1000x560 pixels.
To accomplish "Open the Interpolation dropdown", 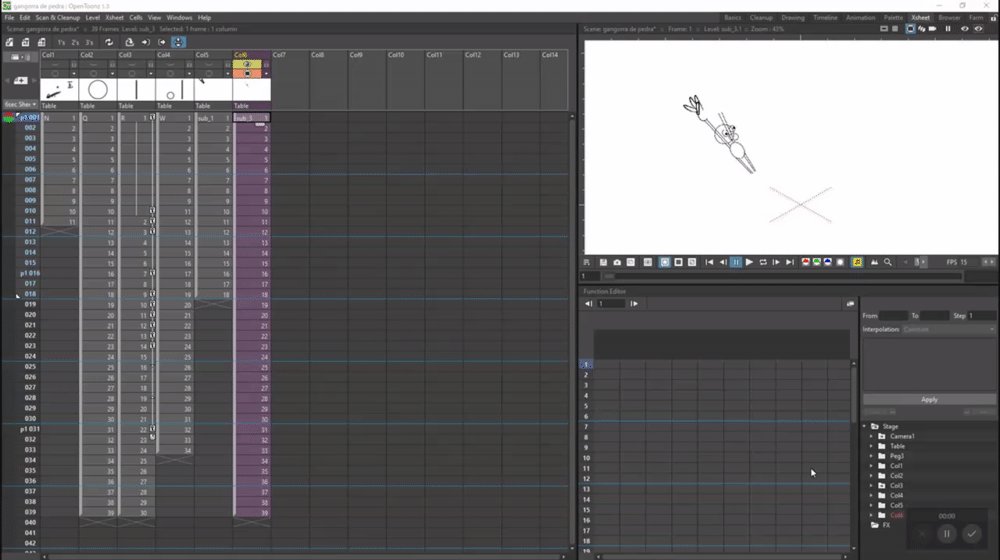I will tap(948, 329).
